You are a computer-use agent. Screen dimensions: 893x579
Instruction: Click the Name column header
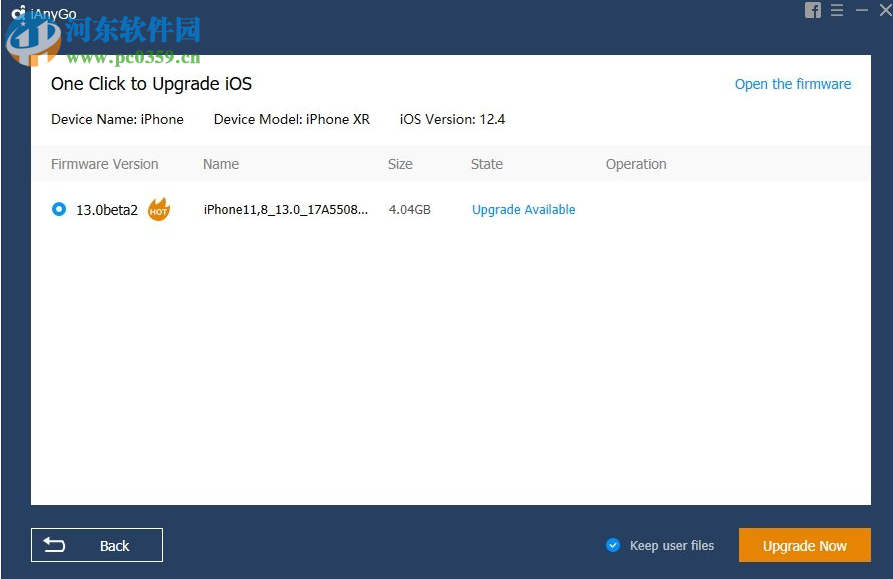click(221, 164)
